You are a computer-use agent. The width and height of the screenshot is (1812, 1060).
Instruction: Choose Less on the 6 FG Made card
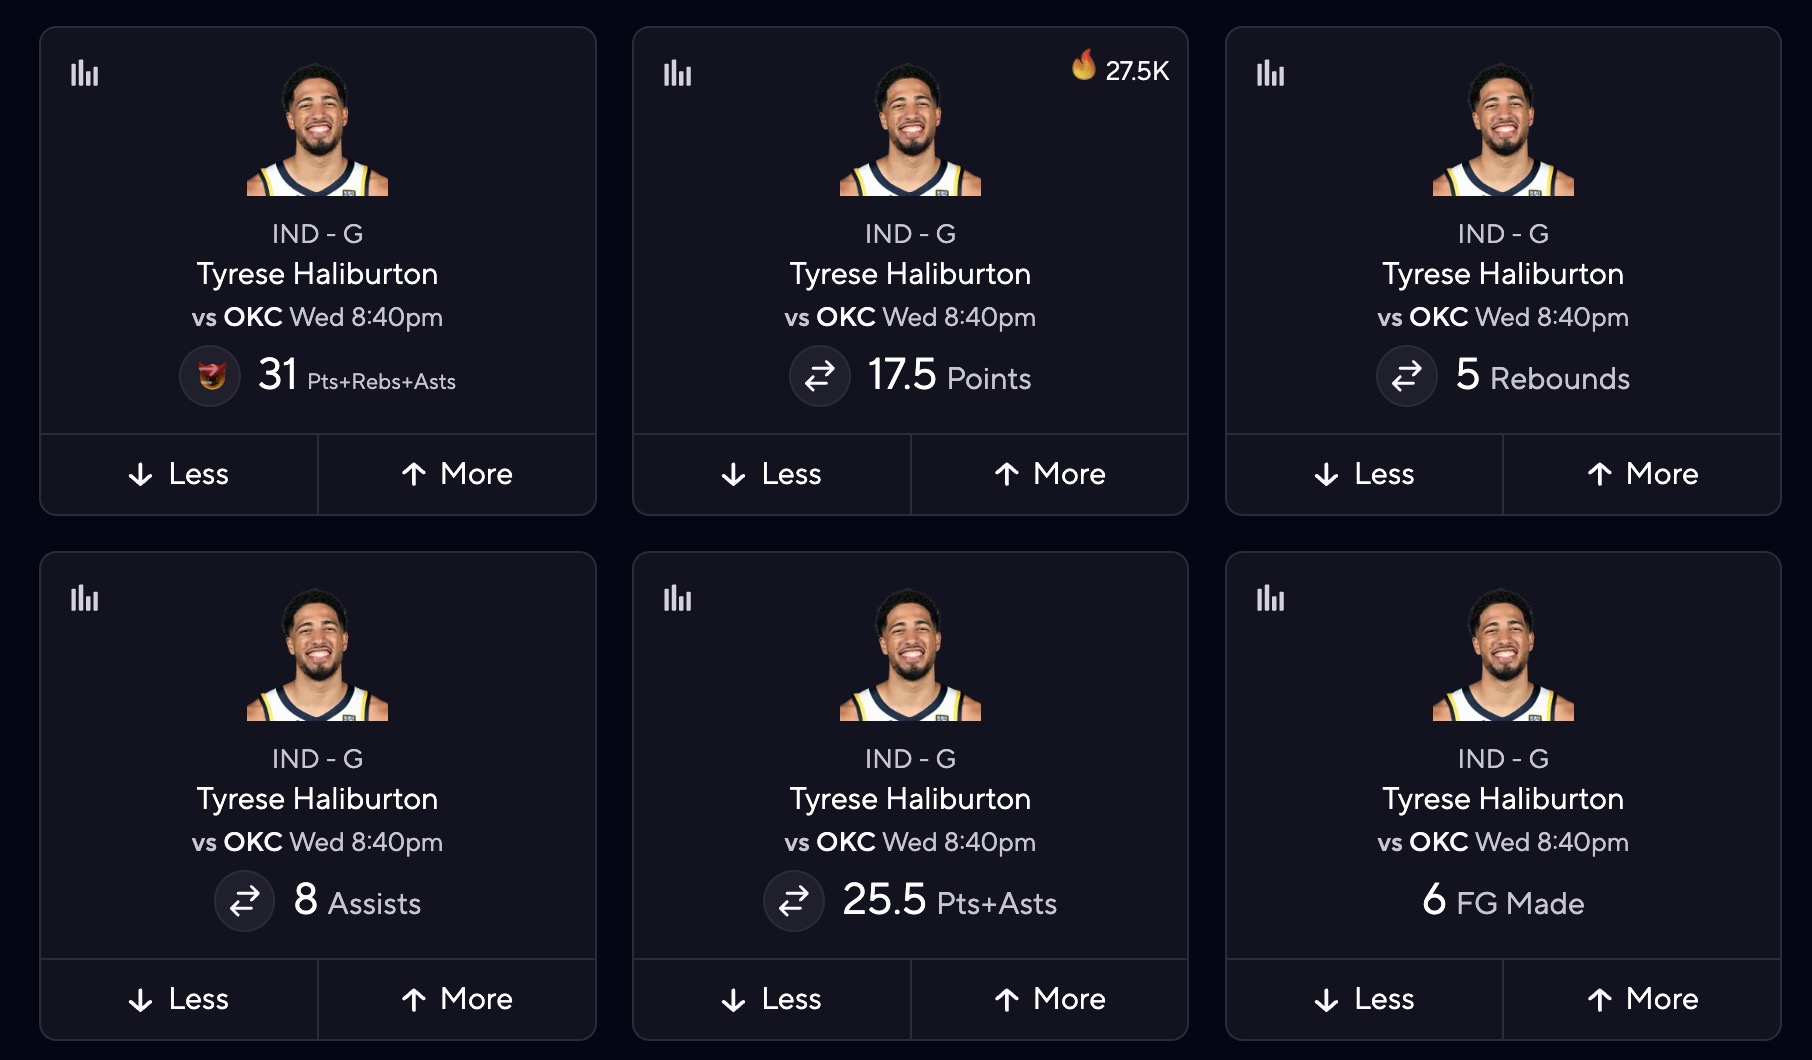(1364, 999)
